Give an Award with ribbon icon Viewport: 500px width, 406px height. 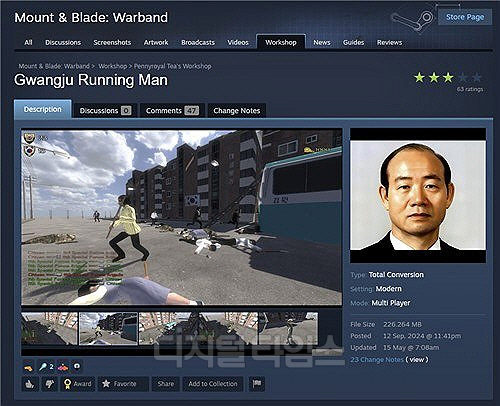(78, 384)
